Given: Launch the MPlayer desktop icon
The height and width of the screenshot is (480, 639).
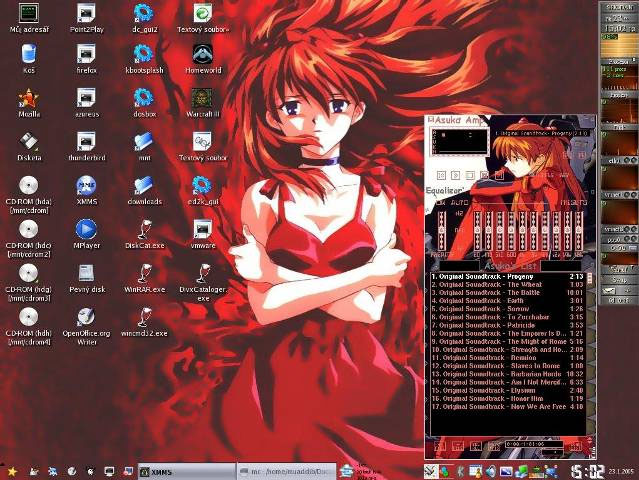Looking at the screenshot, I should click(86, 234).
